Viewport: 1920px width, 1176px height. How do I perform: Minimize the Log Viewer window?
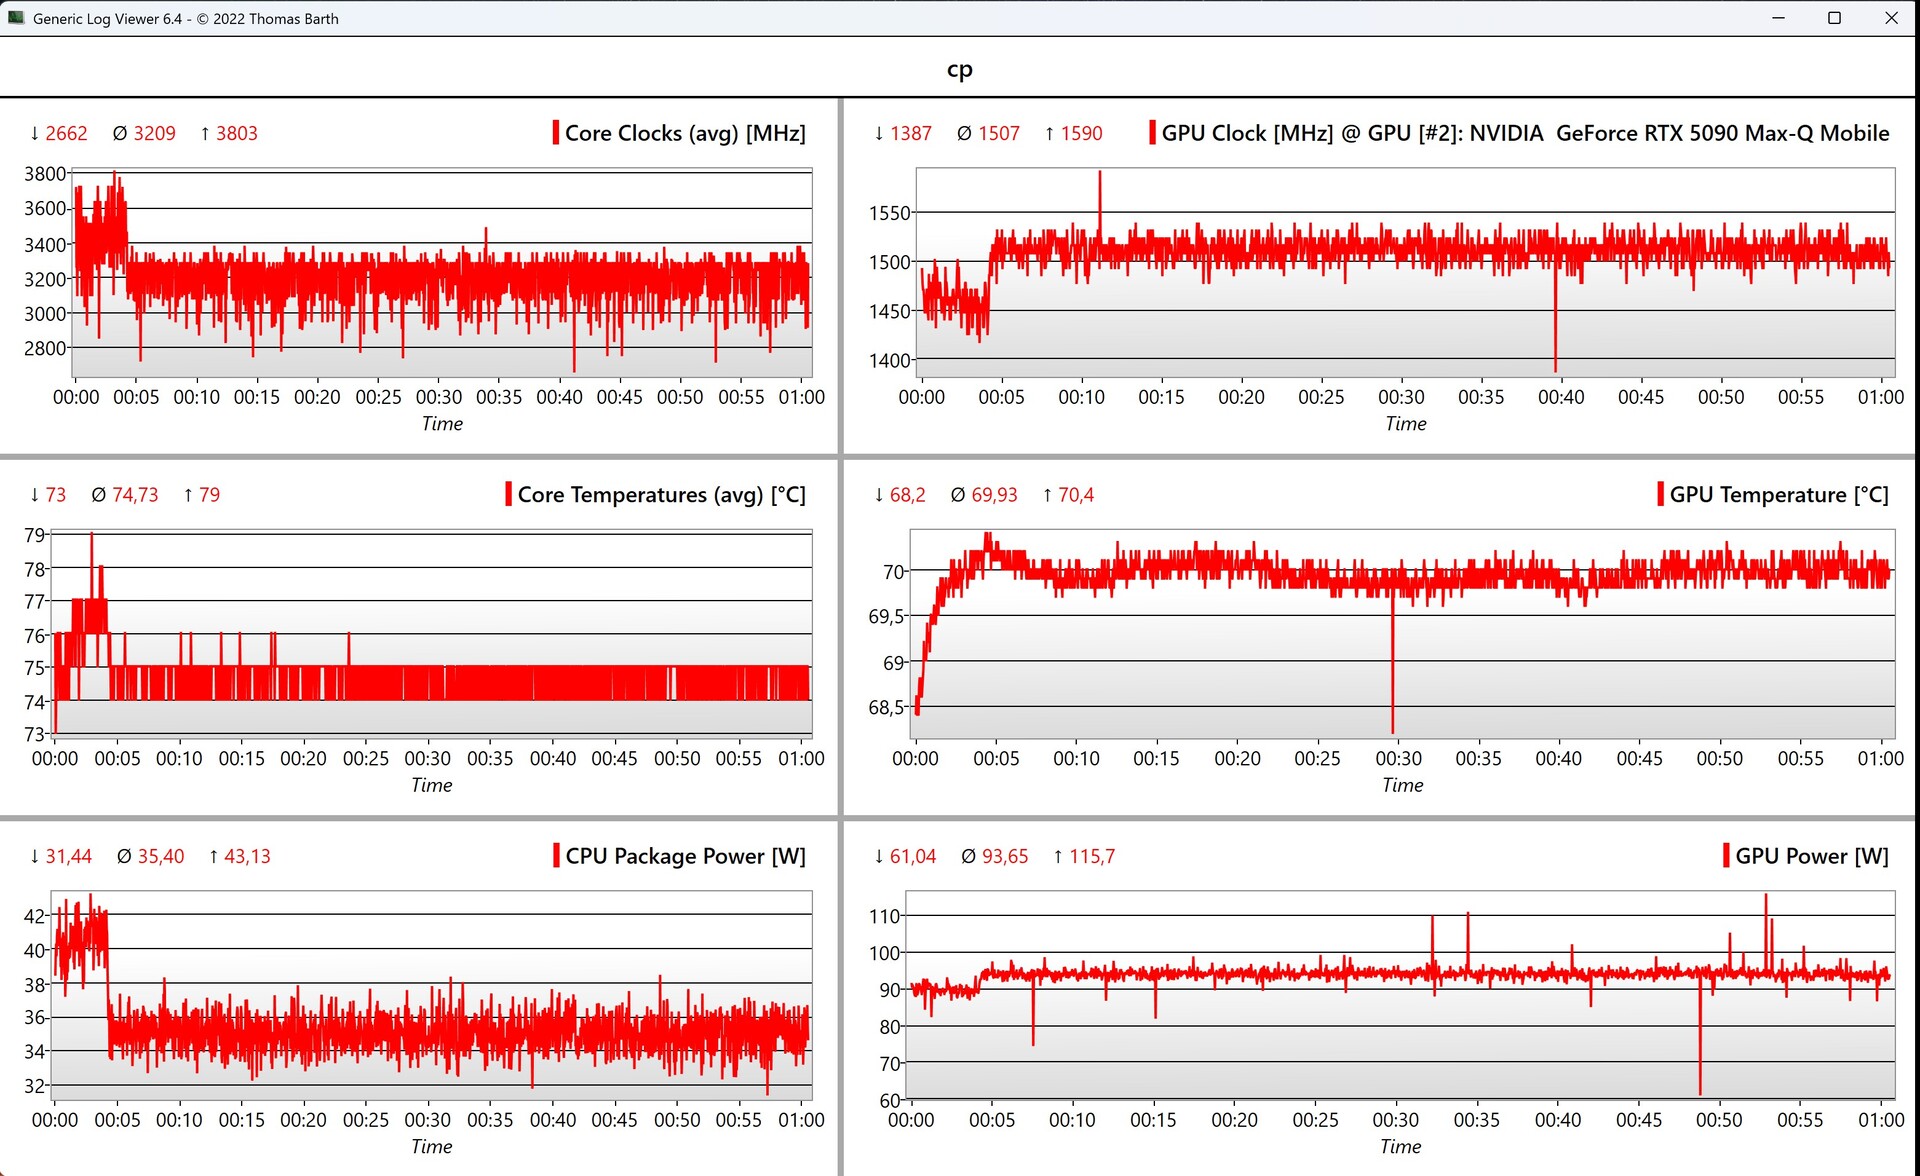click(1778, 18)
